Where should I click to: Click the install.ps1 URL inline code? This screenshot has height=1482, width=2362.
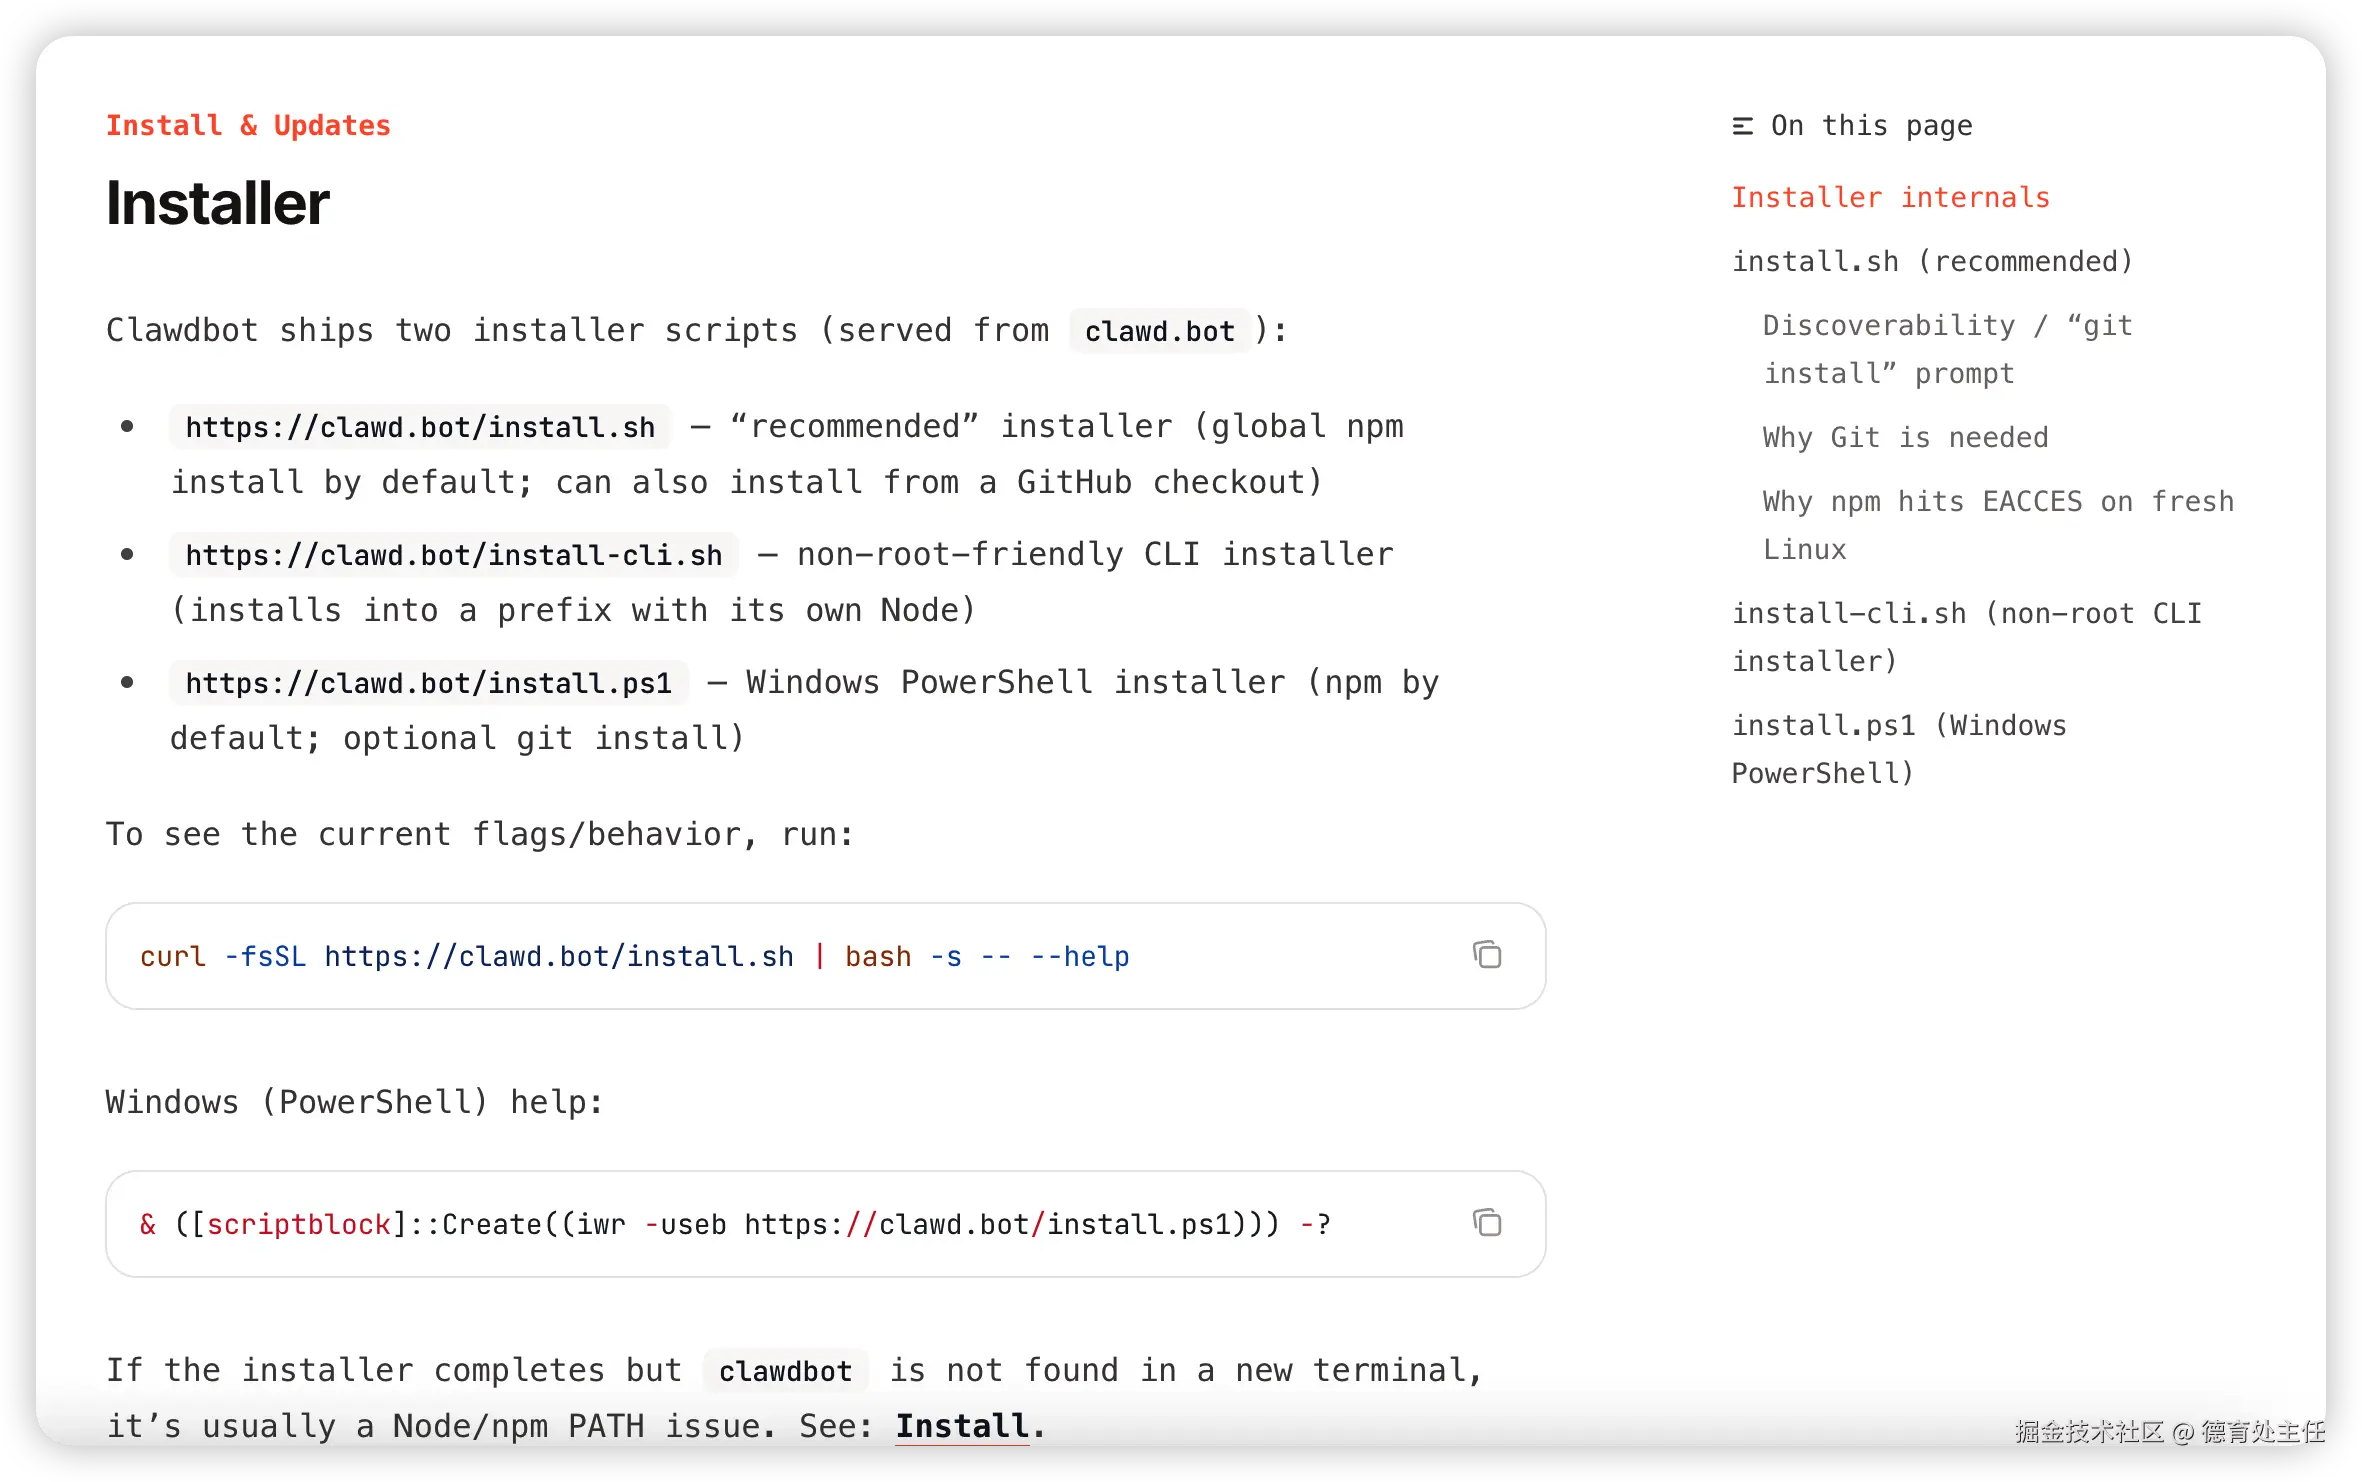[x=428, y=684]
